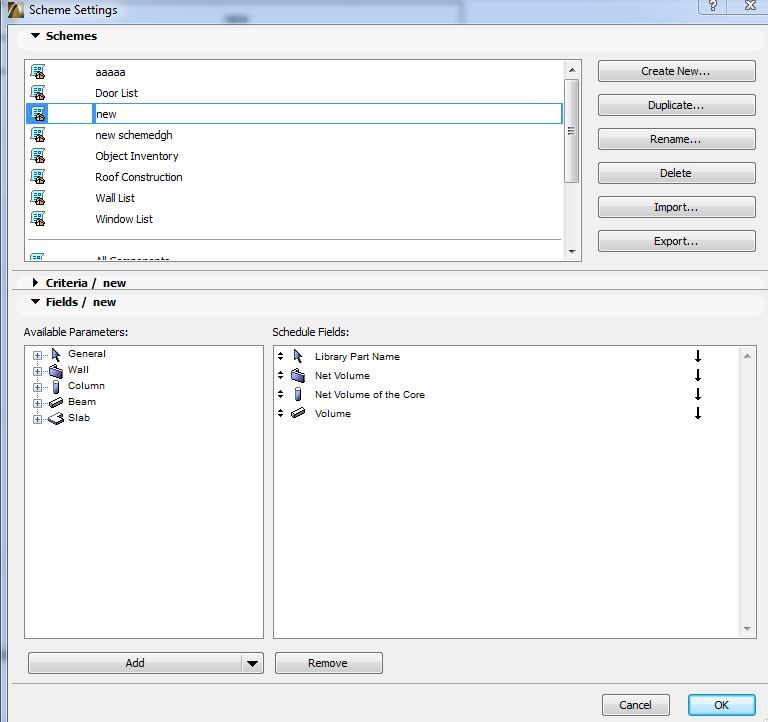Click the Wall icon in Available Parameters
The width and height of the screenshot is (768, 722).
(56, 371)
